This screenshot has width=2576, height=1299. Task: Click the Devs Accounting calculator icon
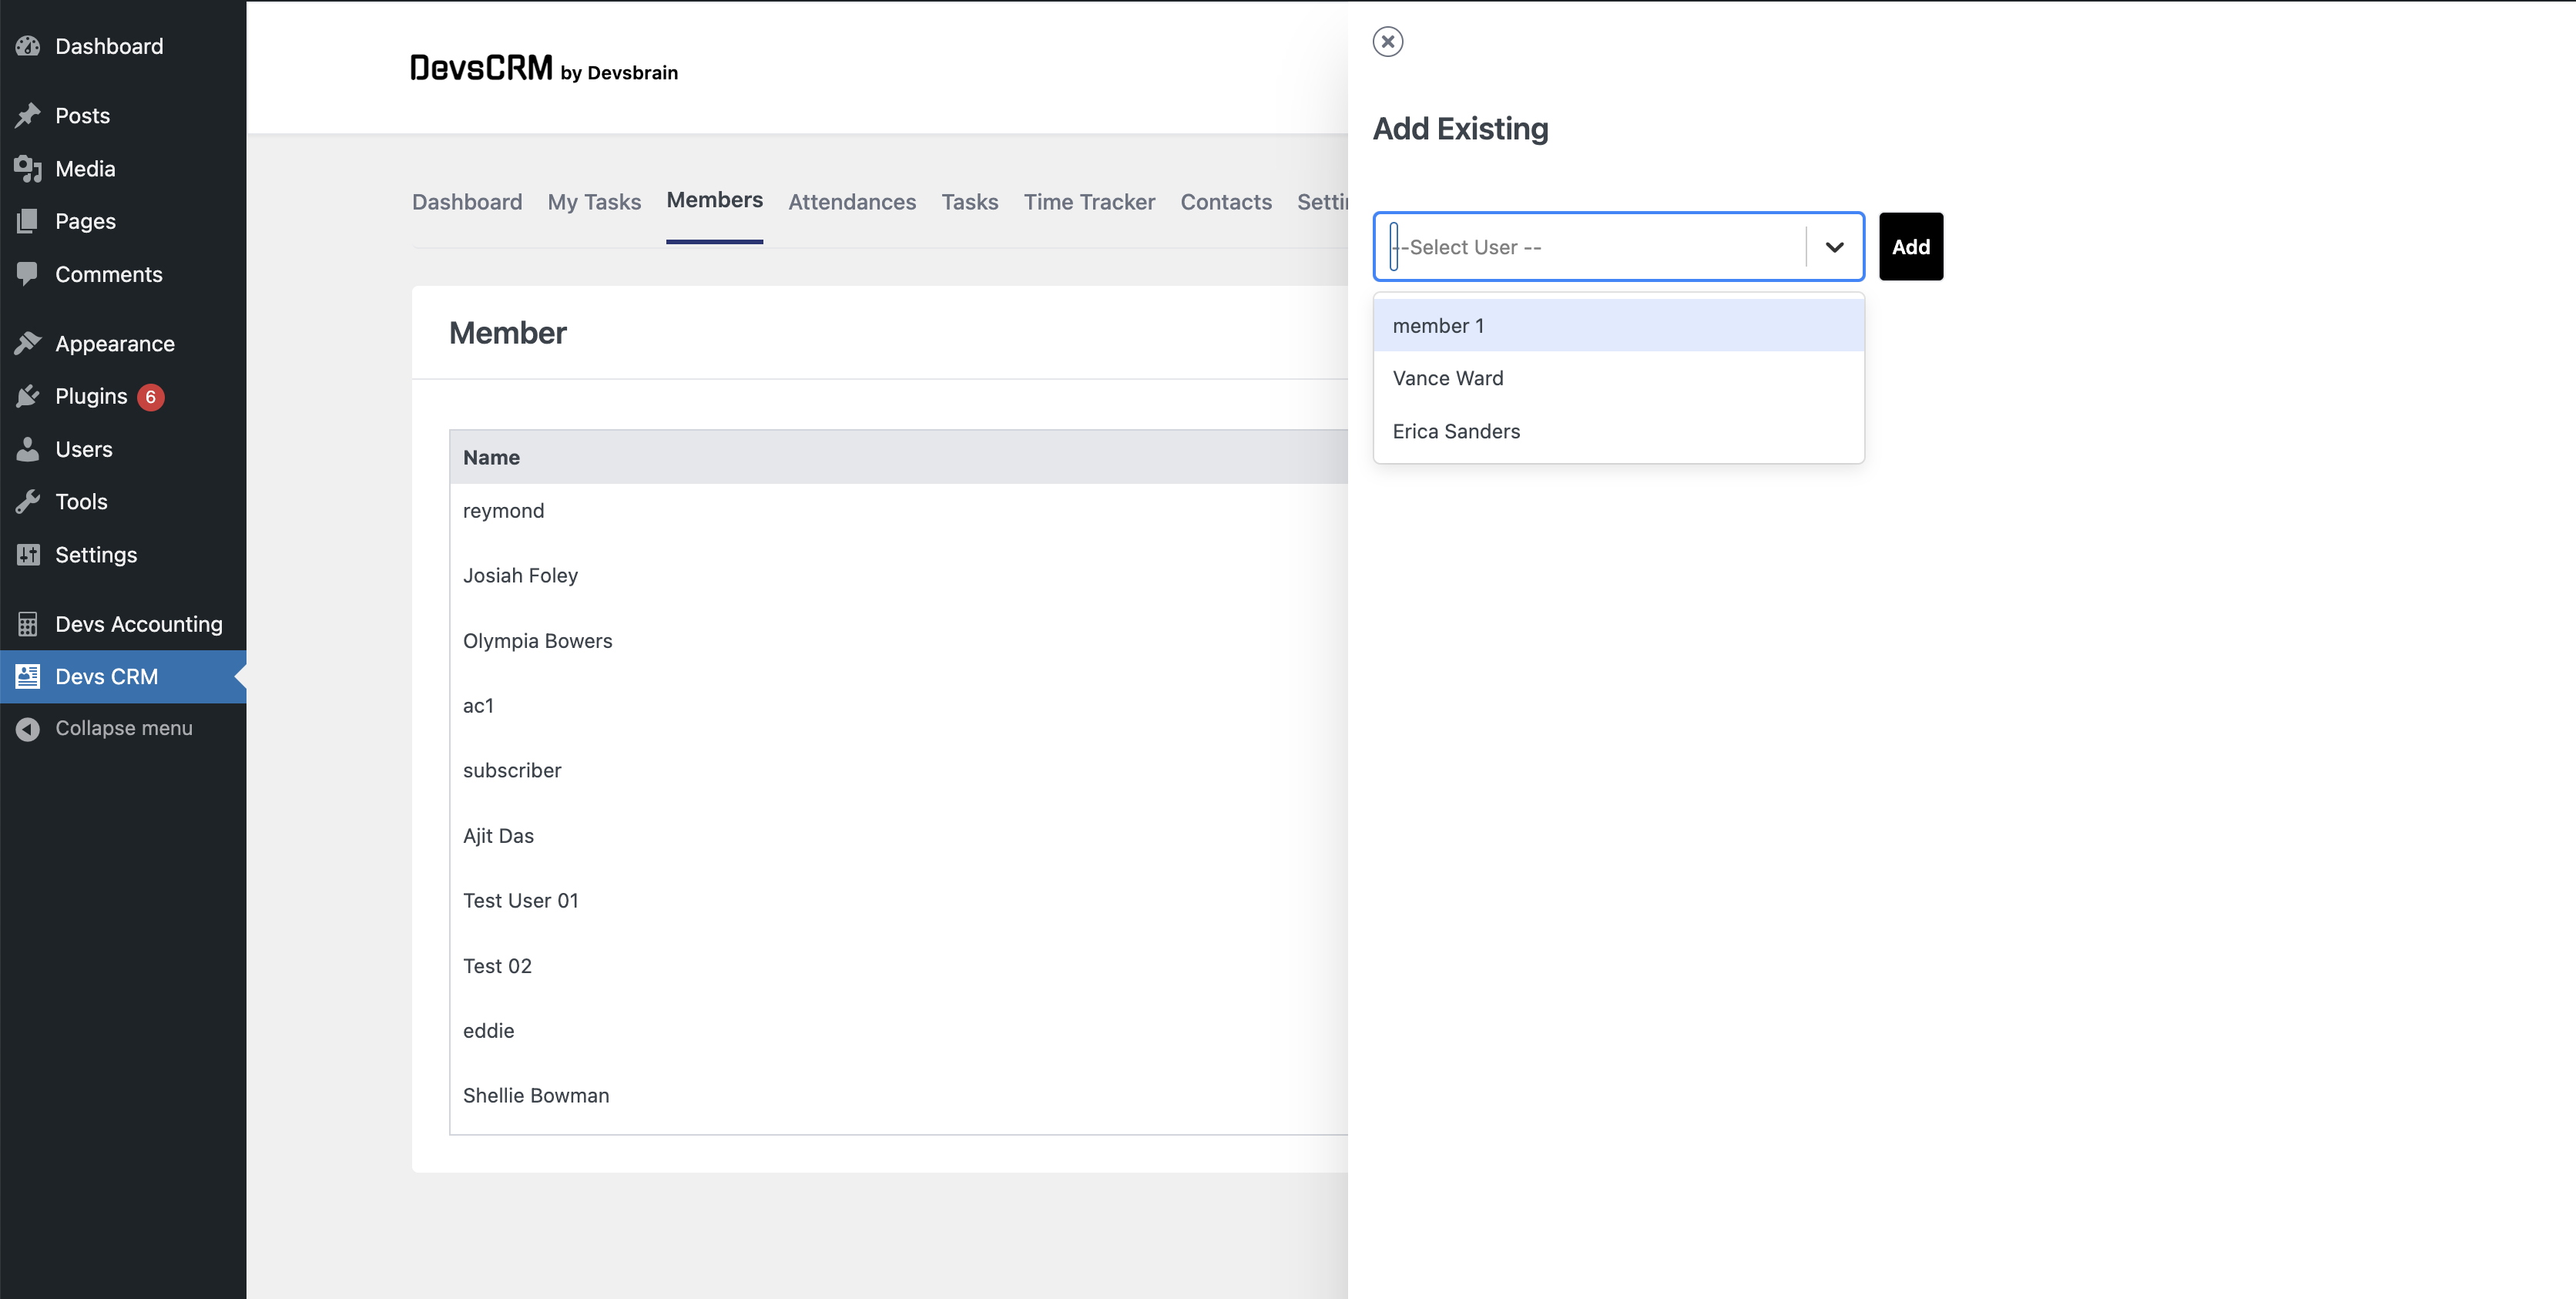pyautogui.click(x=28, y=624)
